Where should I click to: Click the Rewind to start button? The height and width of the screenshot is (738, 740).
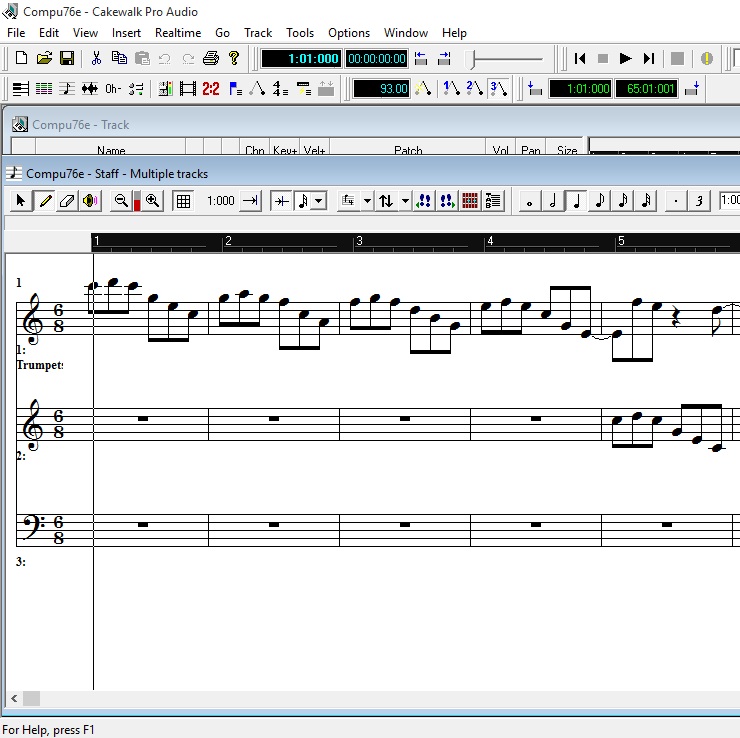tap(580, 59)
